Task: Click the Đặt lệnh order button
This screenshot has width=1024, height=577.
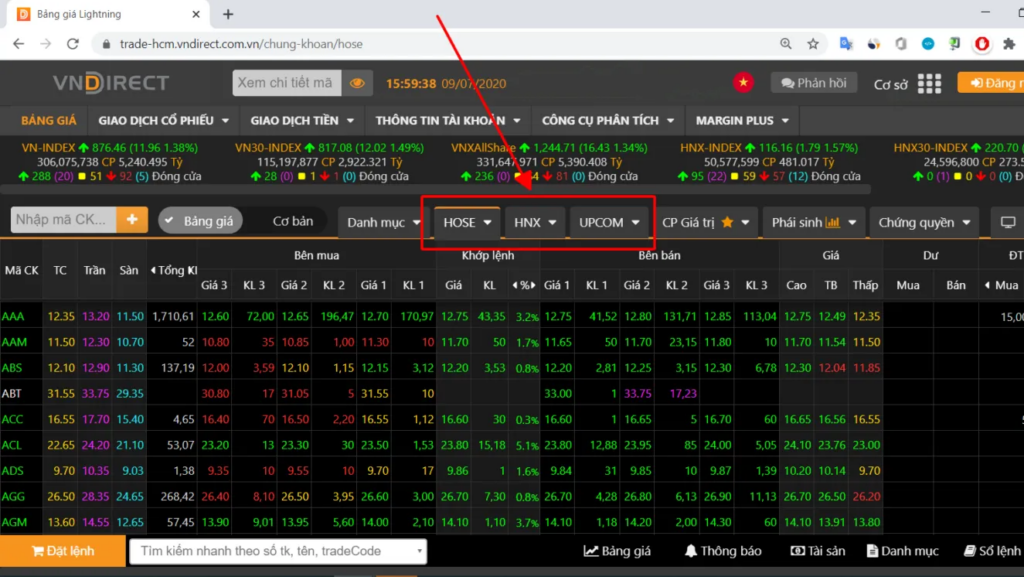Action: [63, 551]
